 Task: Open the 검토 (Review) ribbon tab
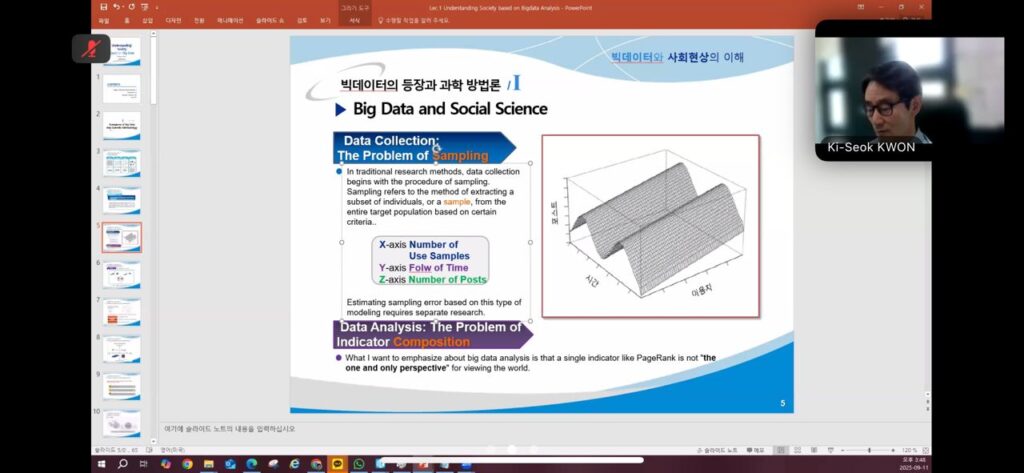[x=302, y=20]
